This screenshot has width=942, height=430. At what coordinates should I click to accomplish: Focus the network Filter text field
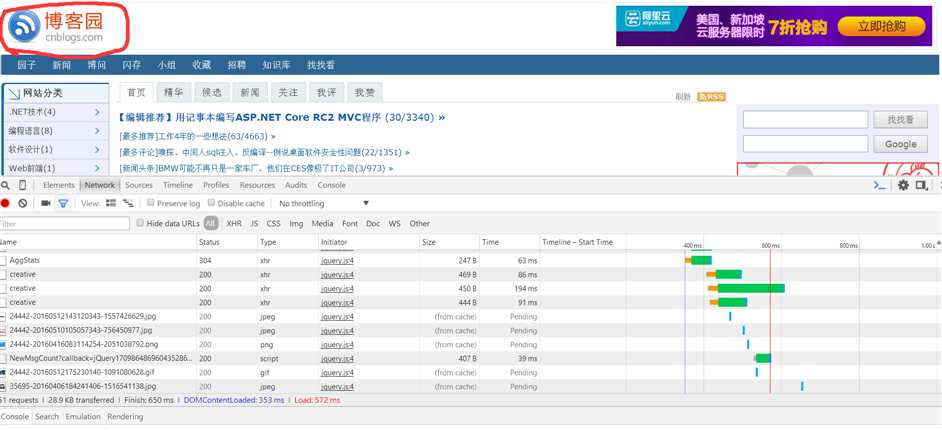64,223
